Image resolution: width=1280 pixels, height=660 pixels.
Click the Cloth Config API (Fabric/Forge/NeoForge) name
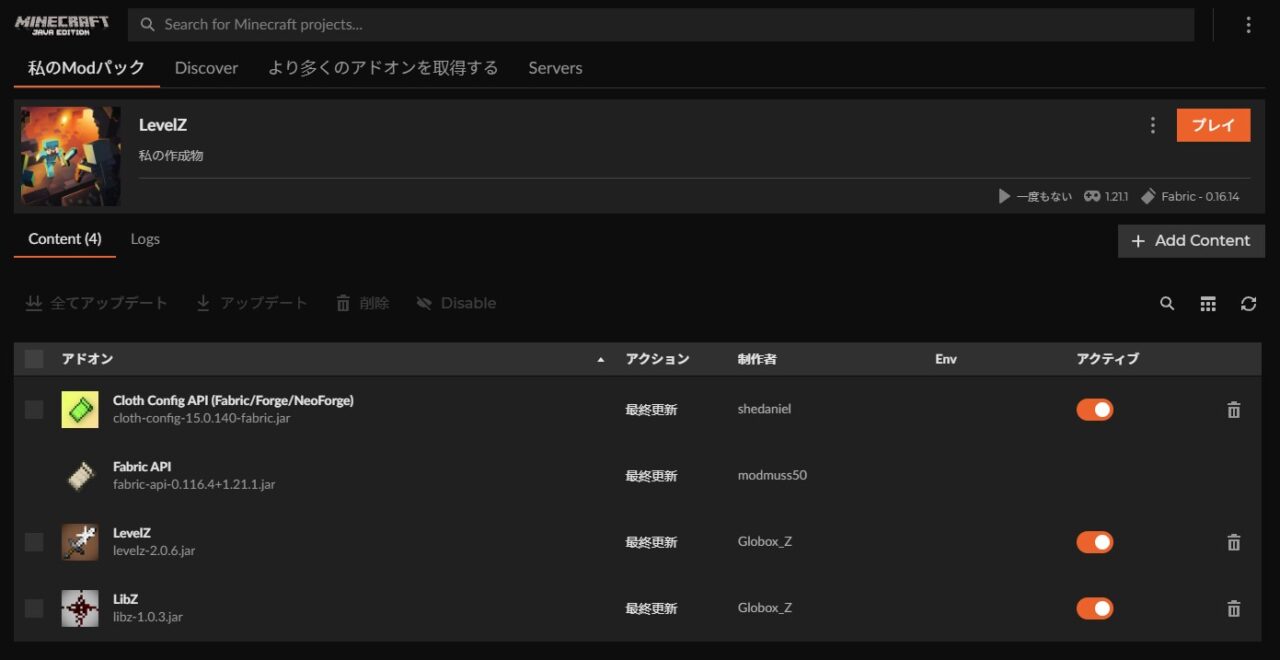[233, 400]
